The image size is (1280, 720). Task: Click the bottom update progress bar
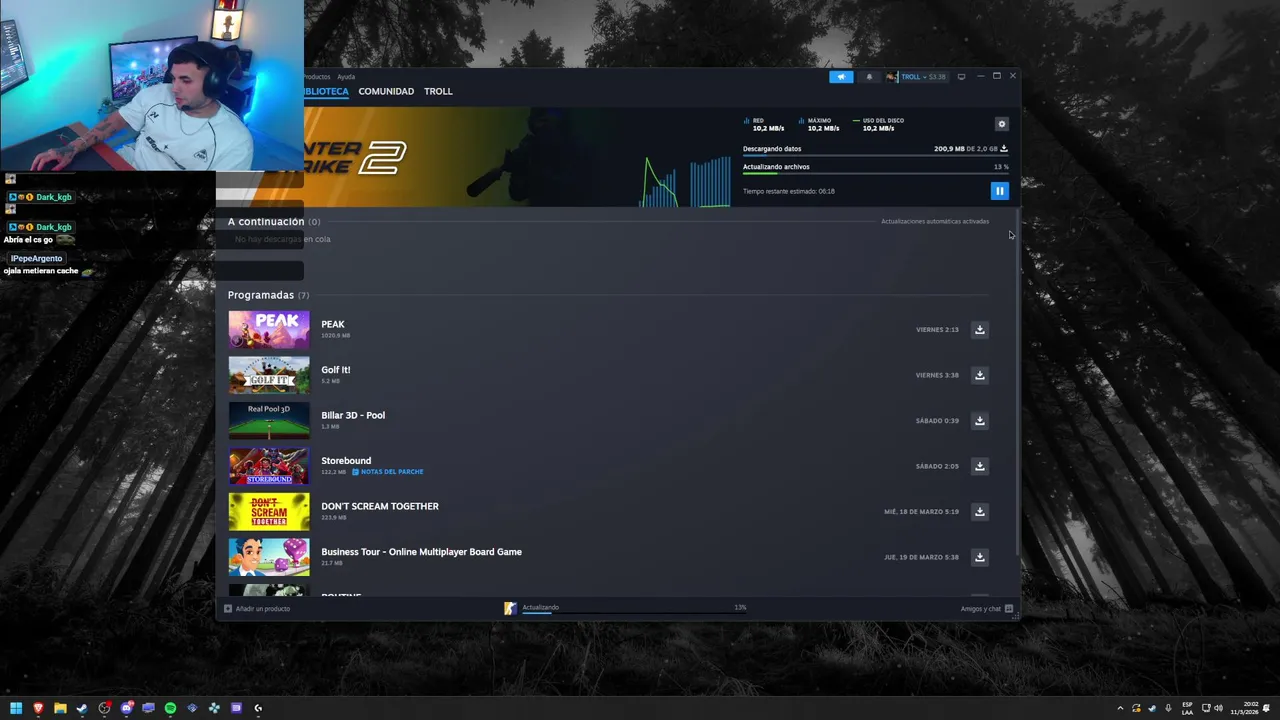click(x=634, y=612)
